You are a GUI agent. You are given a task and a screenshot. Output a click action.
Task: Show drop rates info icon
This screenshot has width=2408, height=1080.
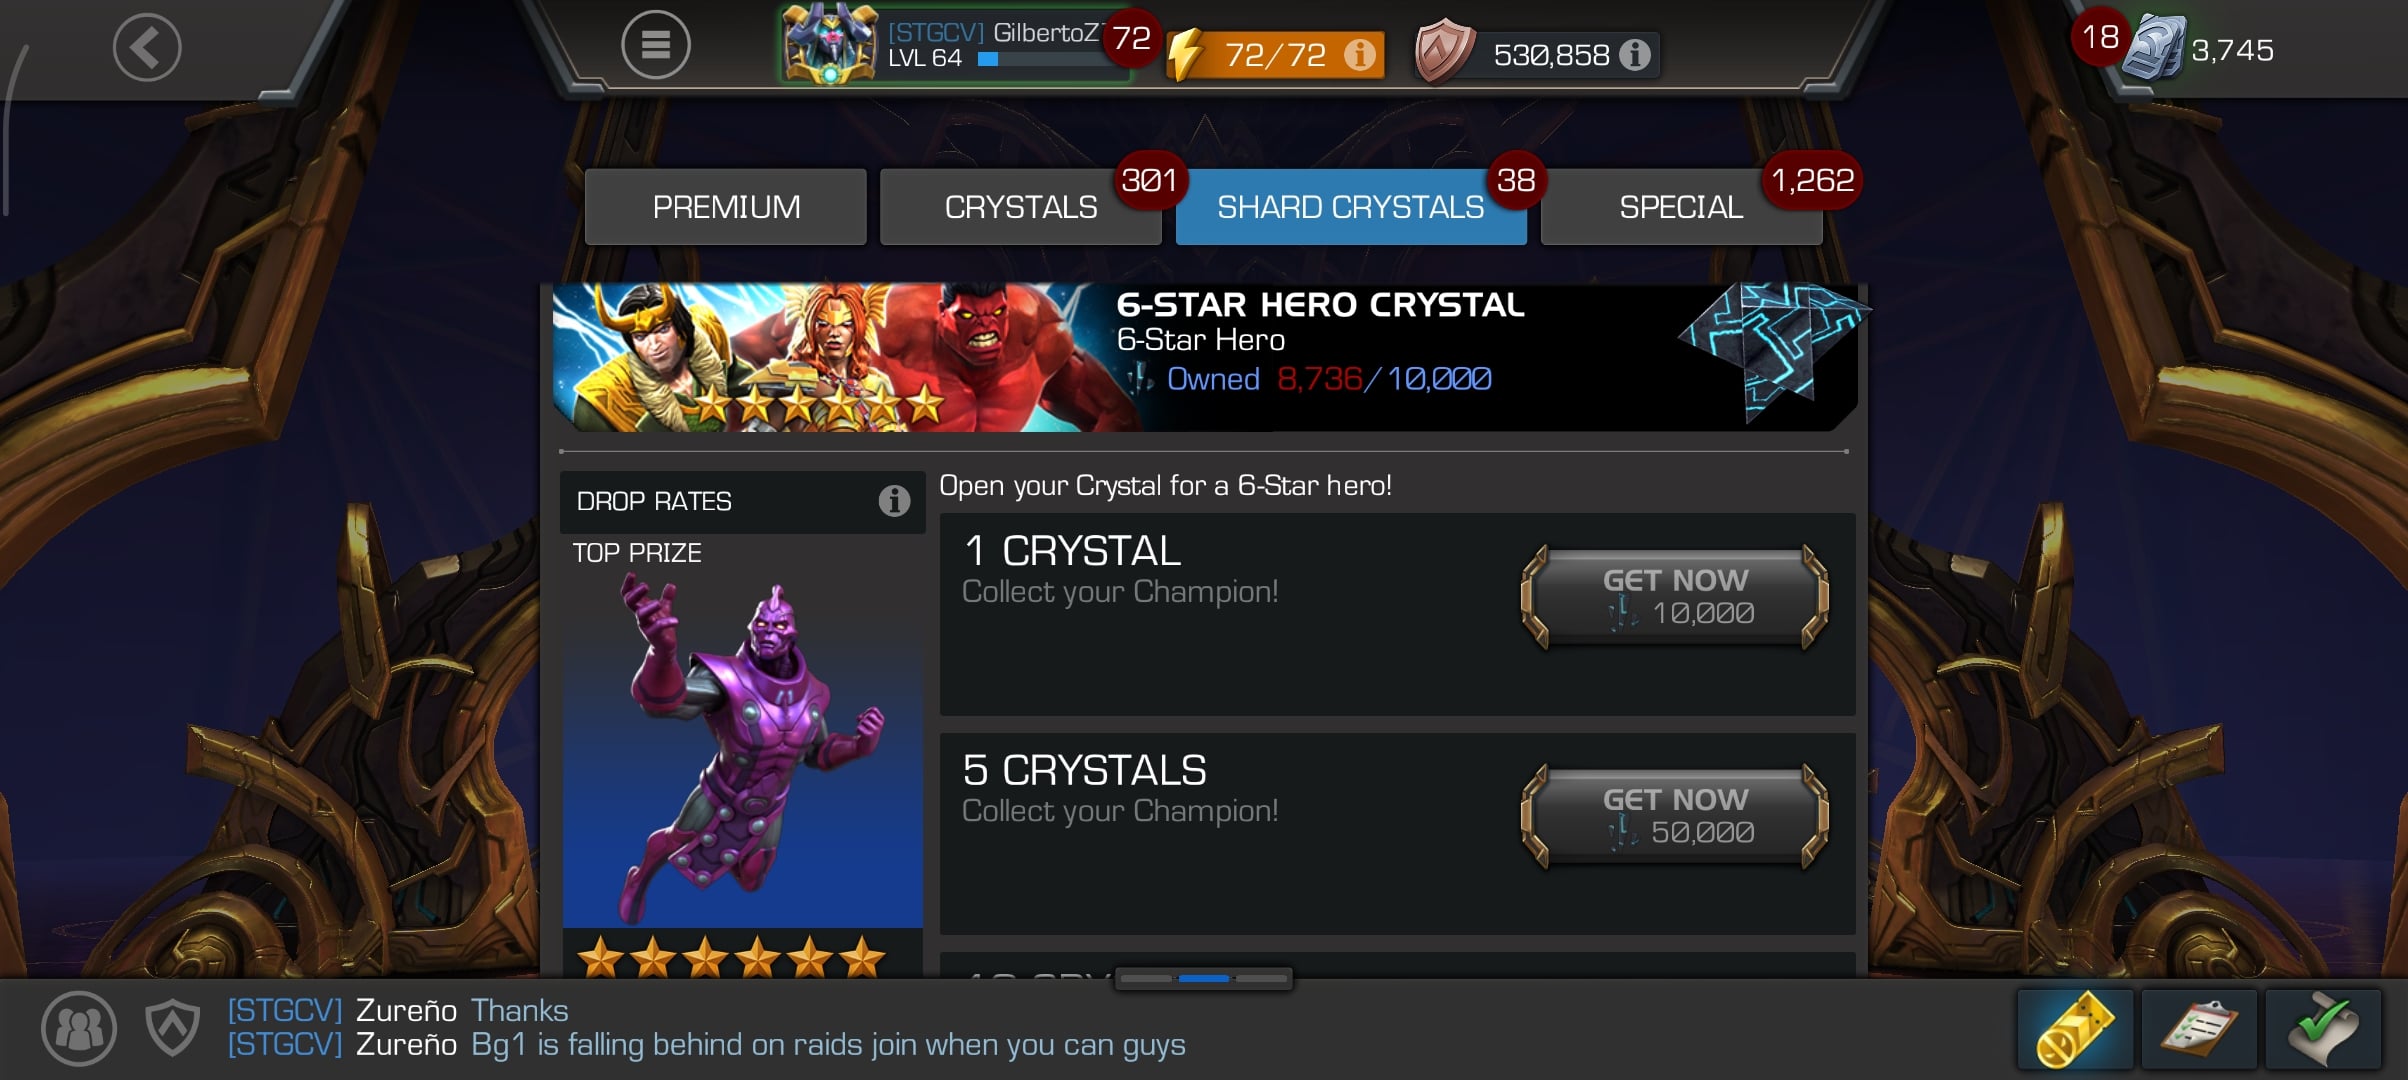click(894, 500)
